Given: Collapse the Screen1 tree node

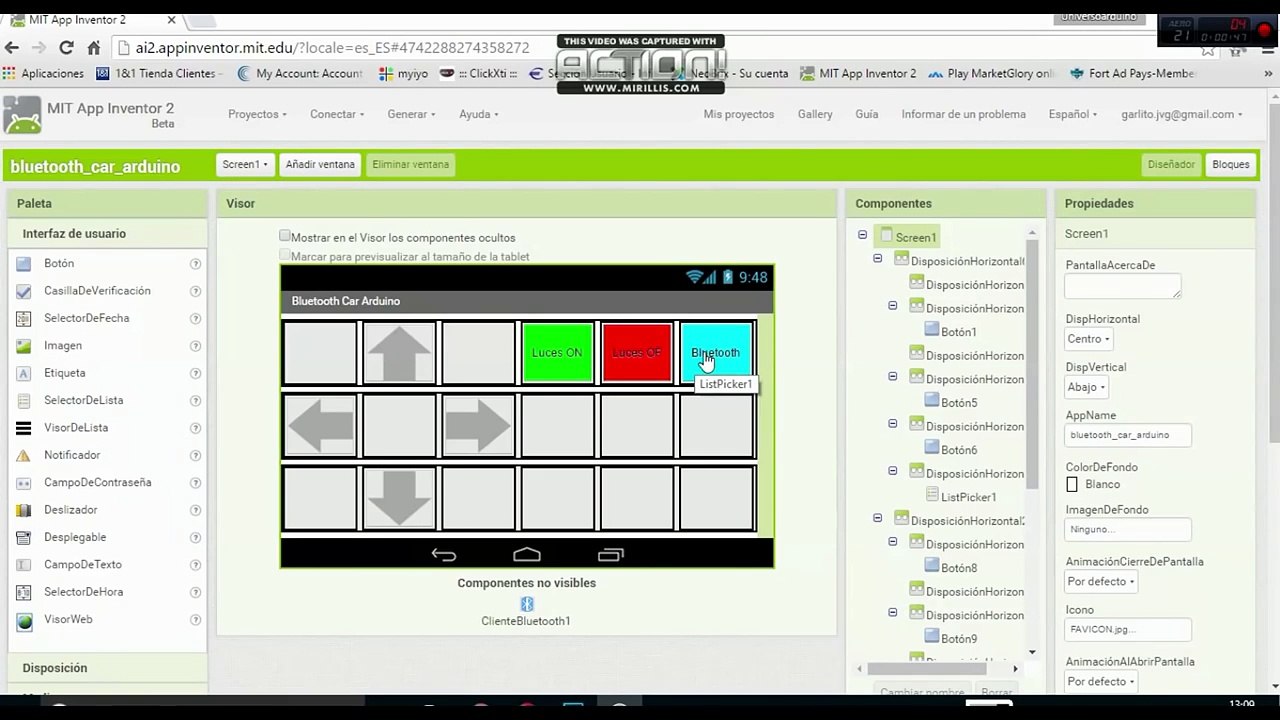Looking at the screenshot, I should click(x=862, y=235).
